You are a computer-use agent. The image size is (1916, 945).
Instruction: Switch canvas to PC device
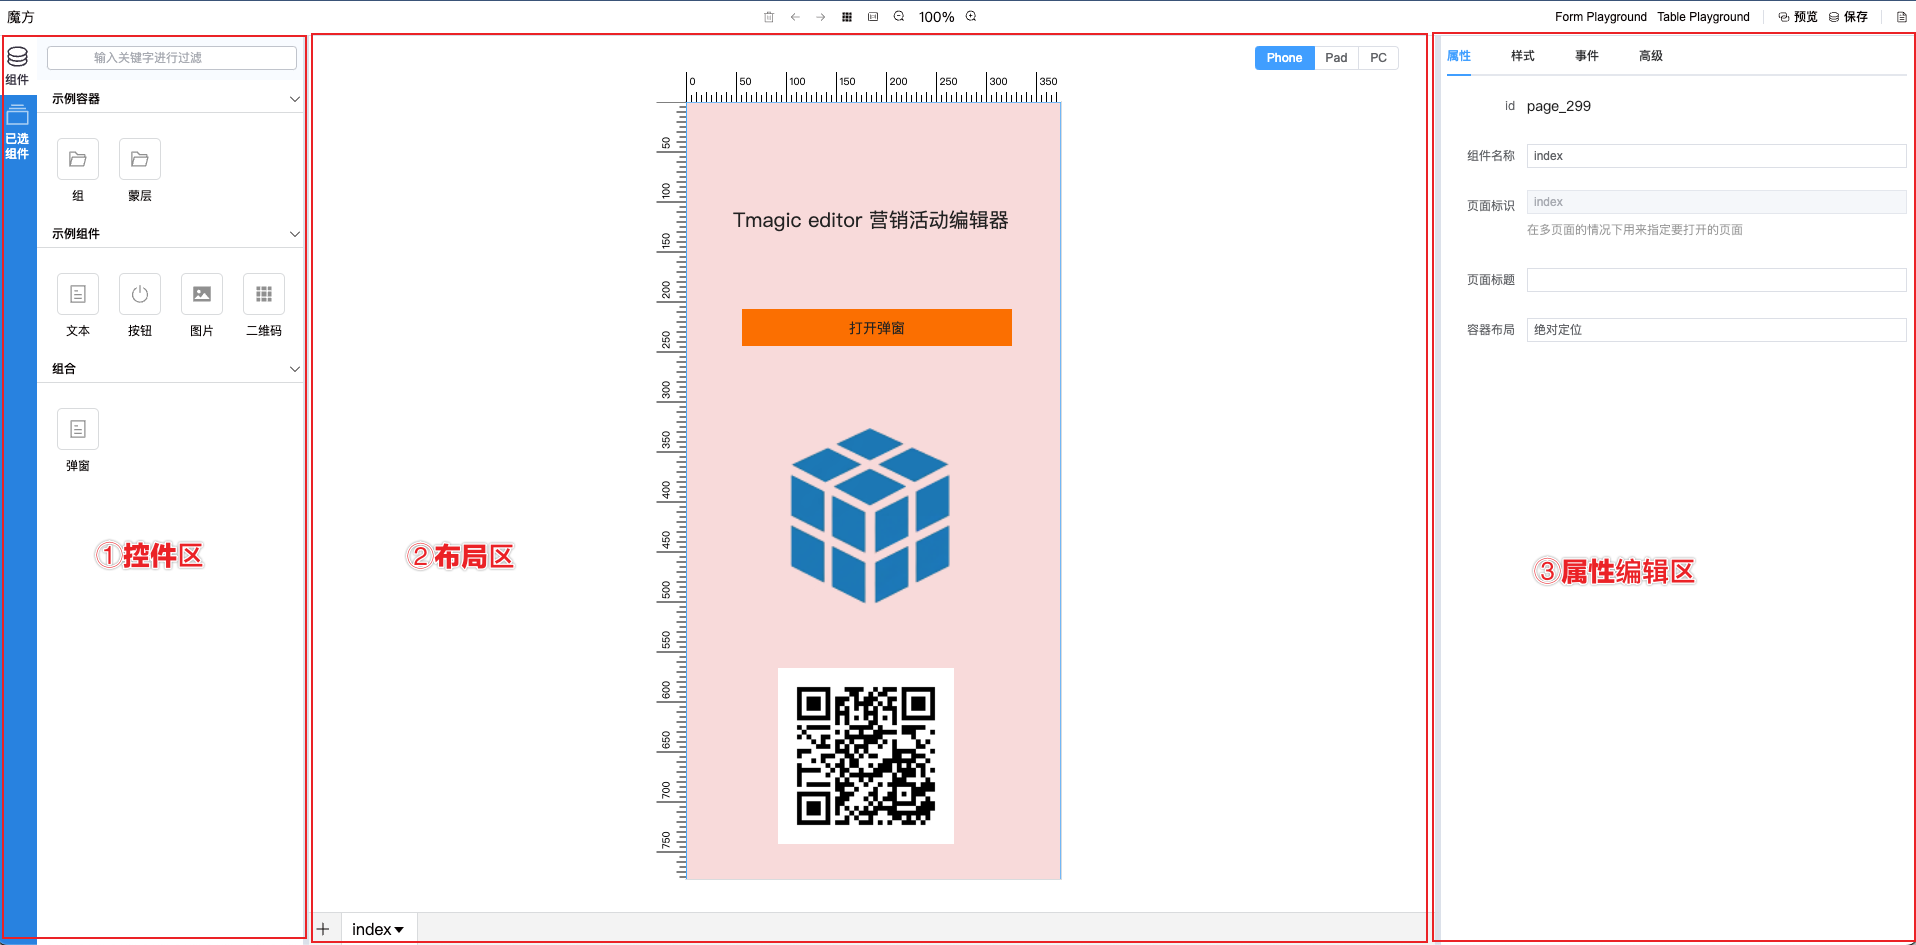click(x=1378, y=58)
